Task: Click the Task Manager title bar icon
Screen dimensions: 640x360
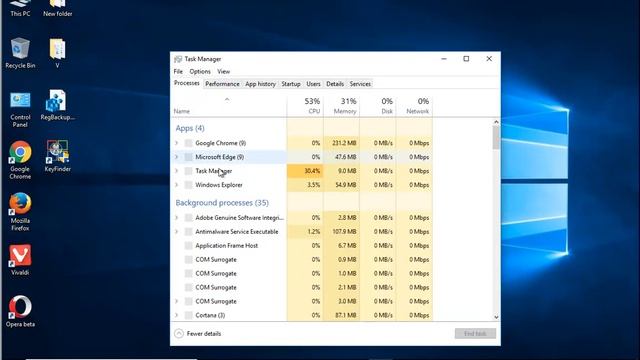Action: tap(178, 59)
